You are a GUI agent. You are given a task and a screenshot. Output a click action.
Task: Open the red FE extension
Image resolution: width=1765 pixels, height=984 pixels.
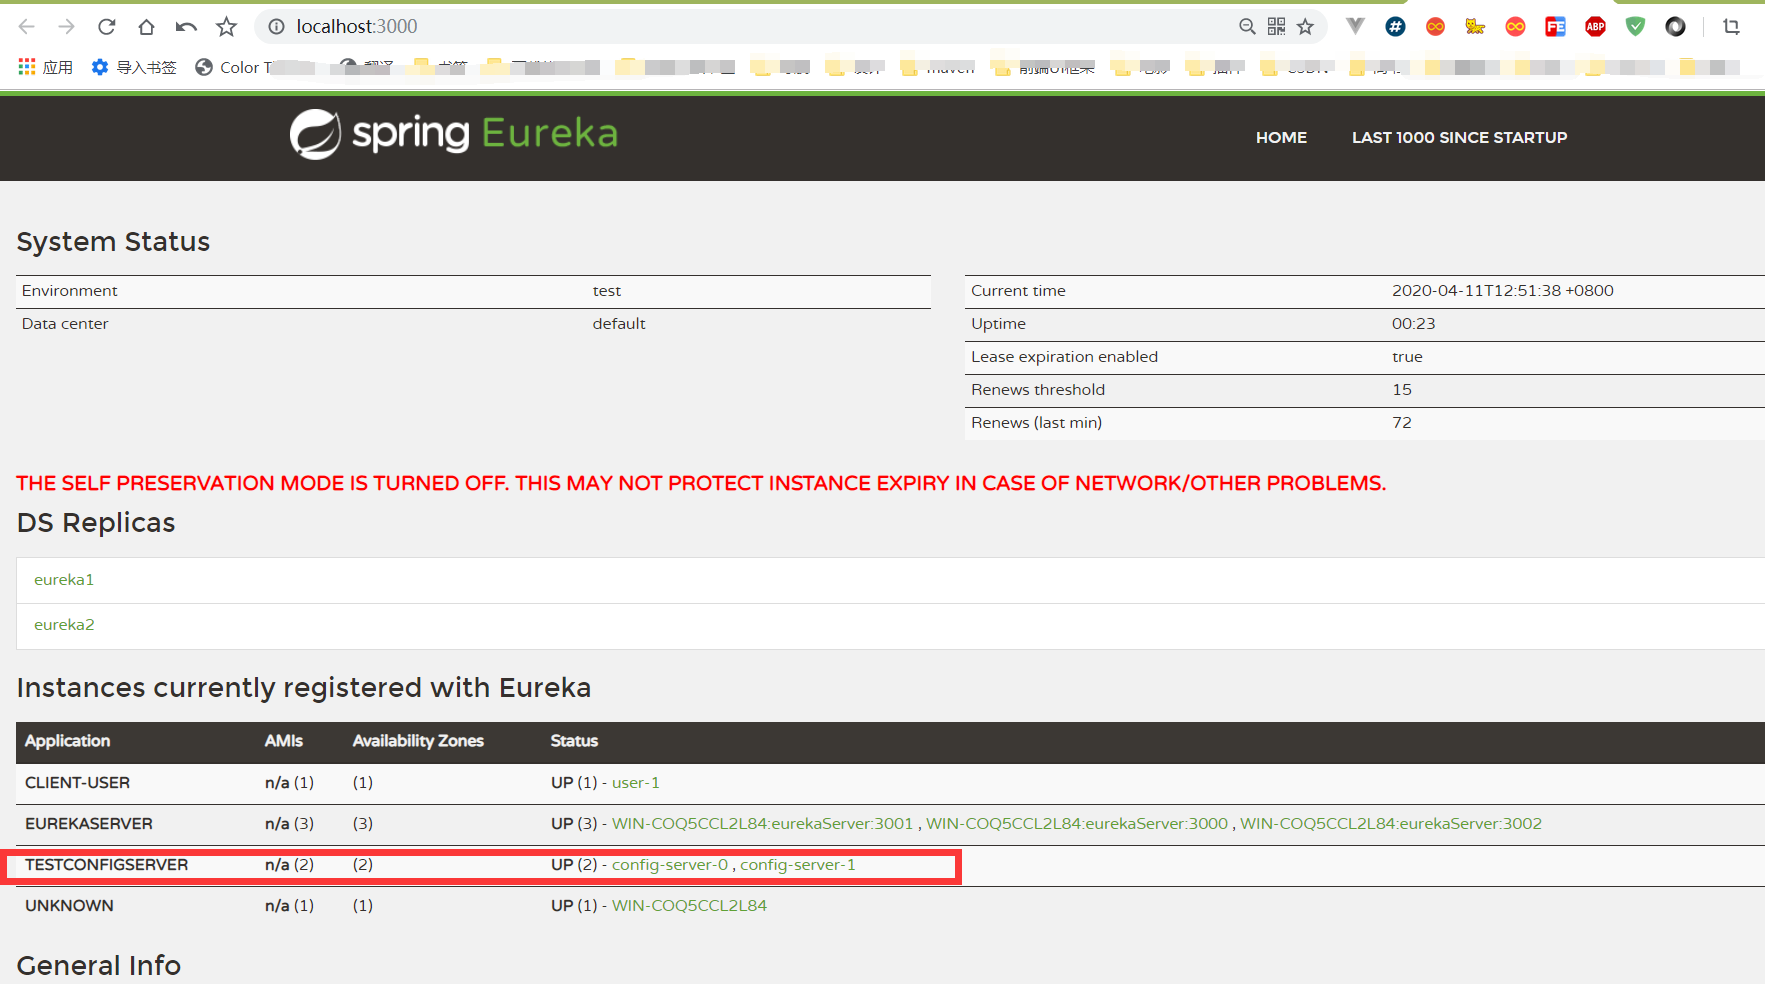[x=1555, y=27]
